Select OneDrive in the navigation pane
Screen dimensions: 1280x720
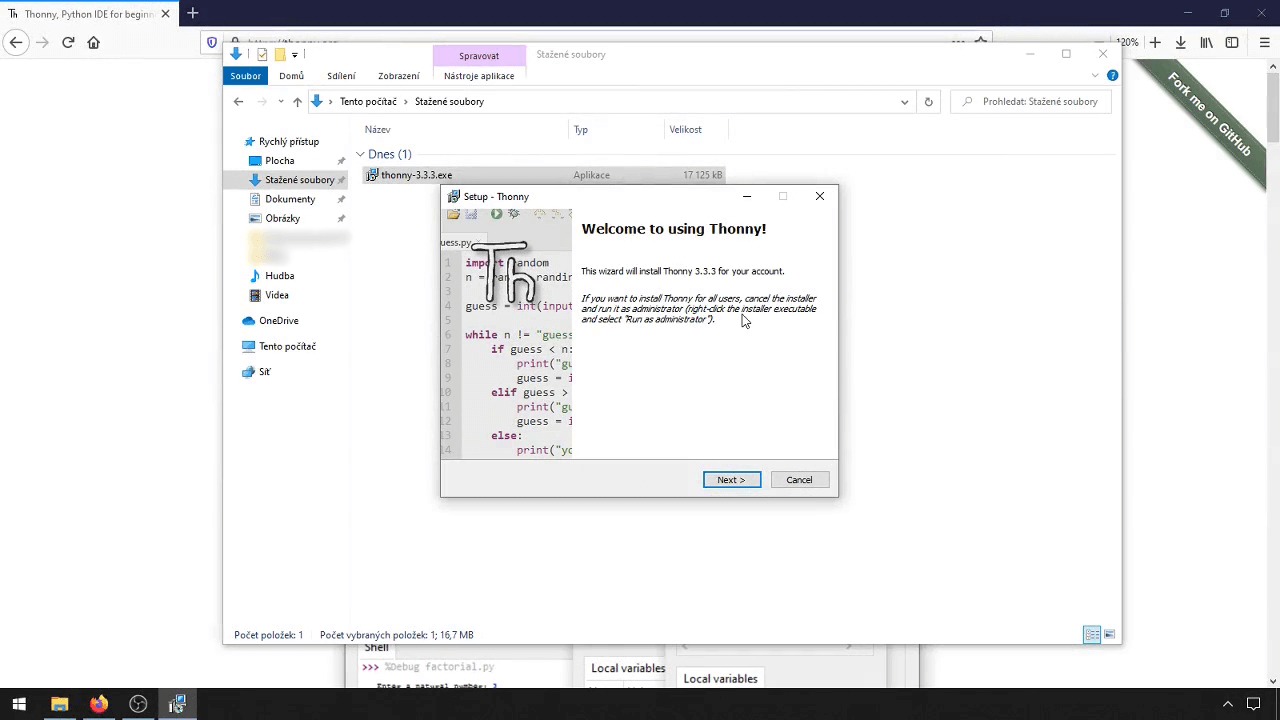coord(278,321)
